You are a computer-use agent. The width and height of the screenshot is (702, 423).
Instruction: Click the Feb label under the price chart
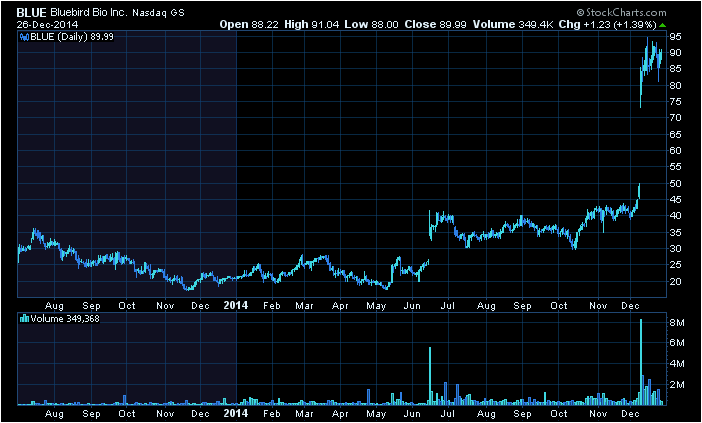point(272,306)
